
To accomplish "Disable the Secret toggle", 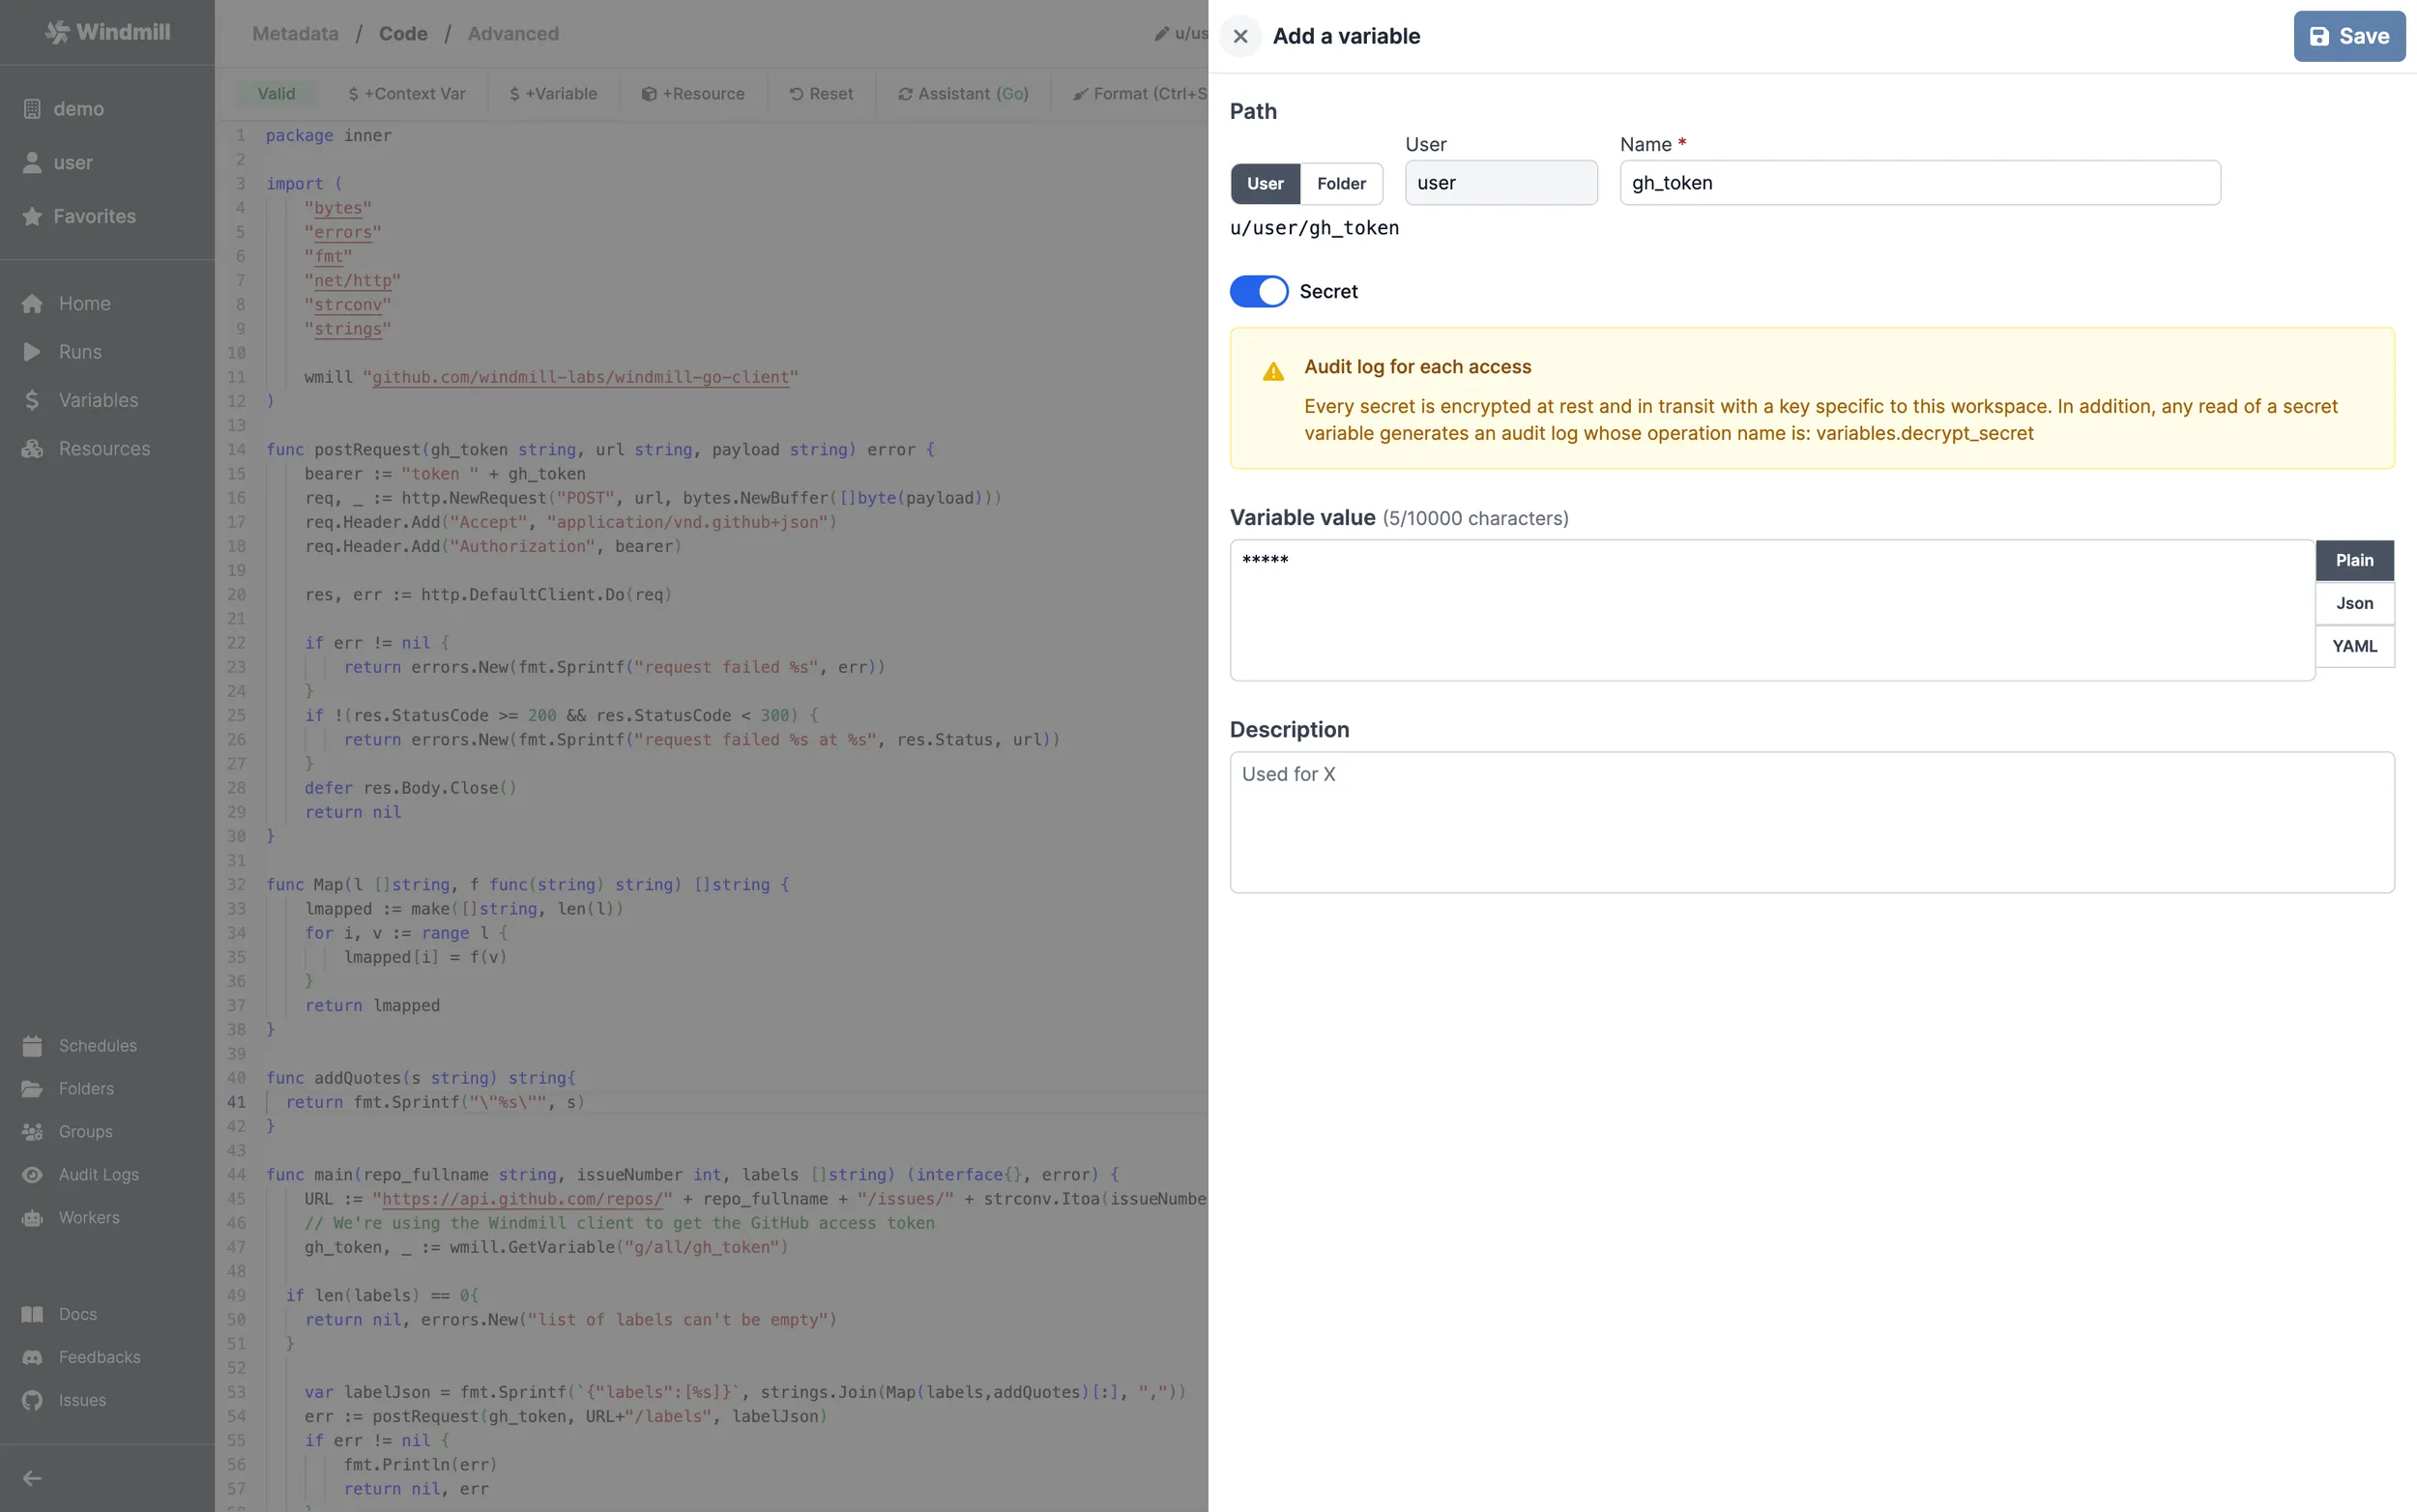I will [x=1259, y=291].
